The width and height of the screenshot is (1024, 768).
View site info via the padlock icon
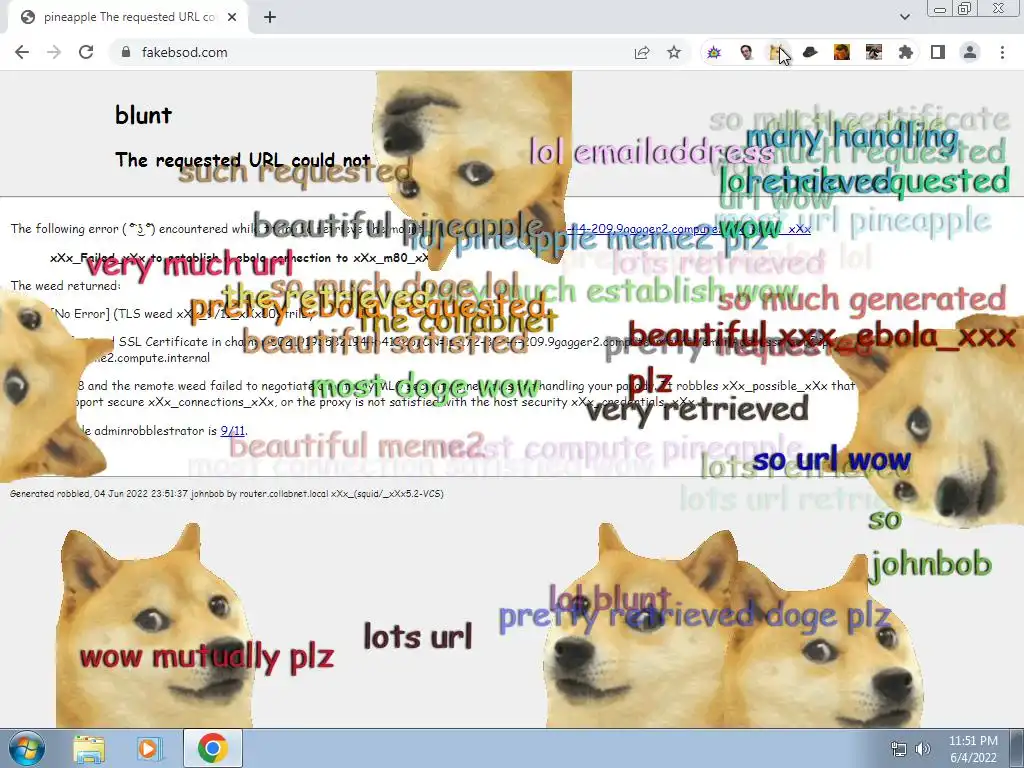[126, 52]
